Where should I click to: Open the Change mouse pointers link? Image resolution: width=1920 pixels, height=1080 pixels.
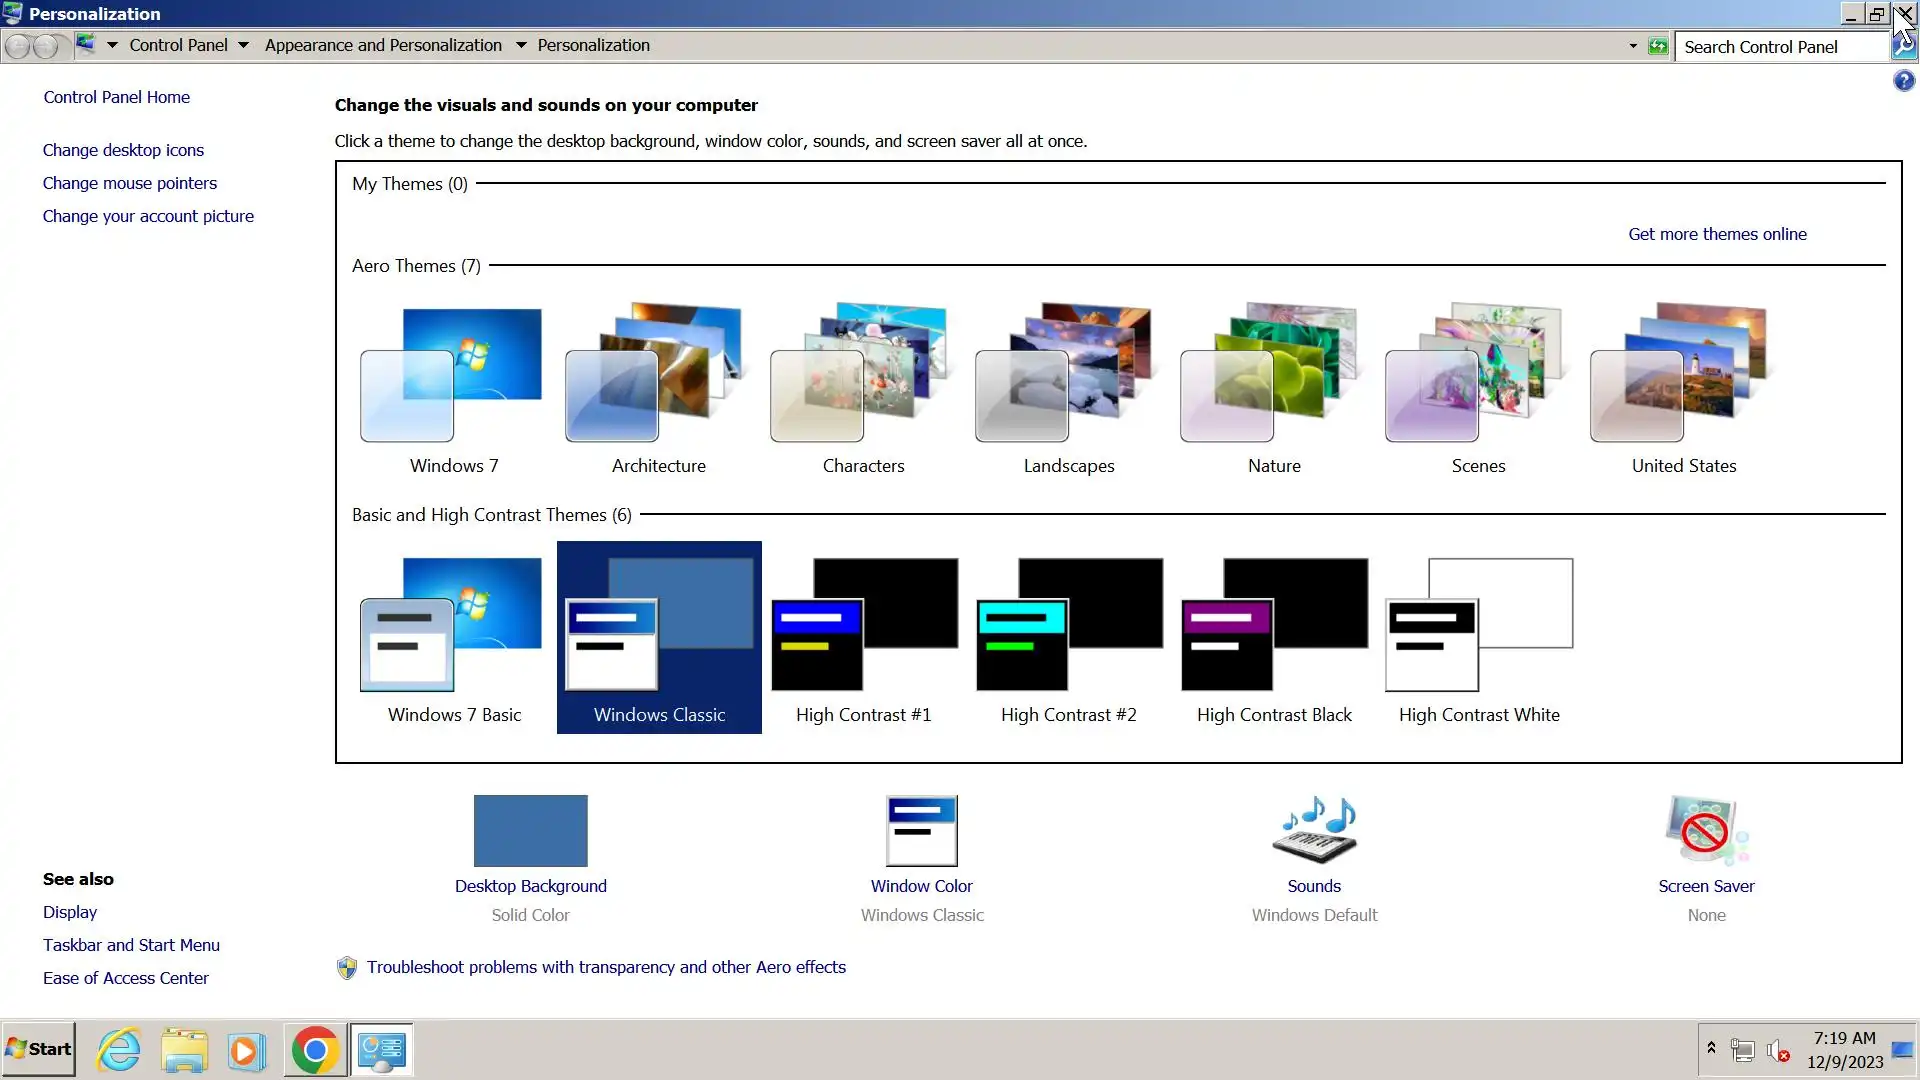[130, 183]
